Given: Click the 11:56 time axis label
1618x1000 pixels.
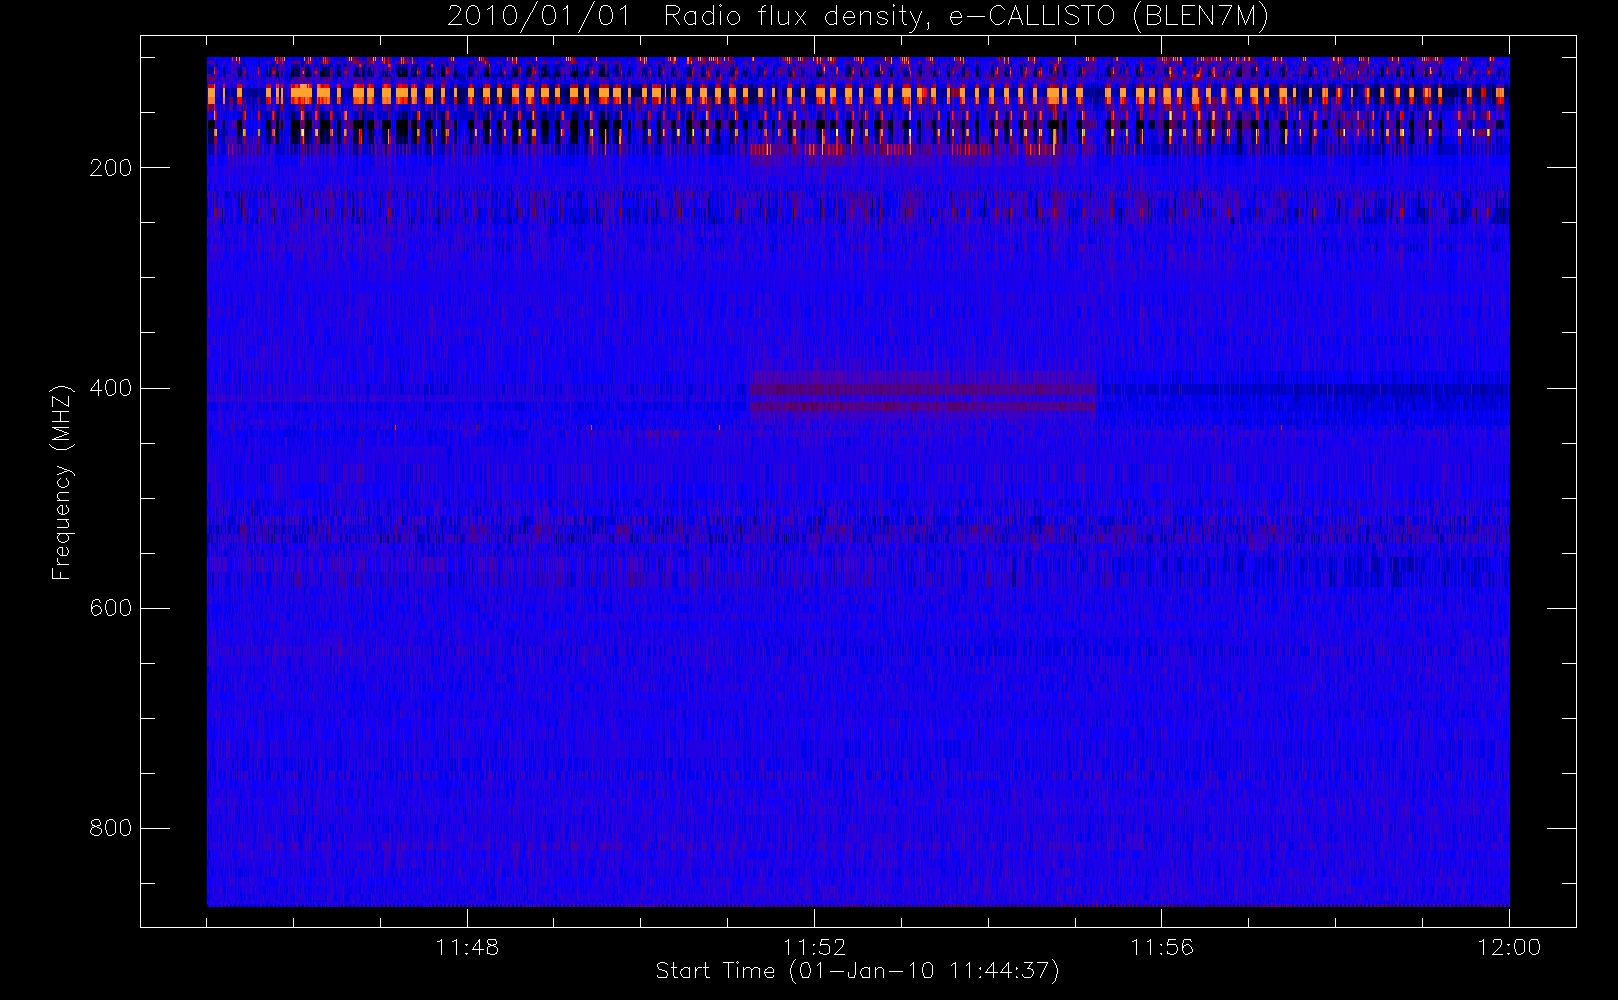Looking at the screenshot, I should (1161, 947).
